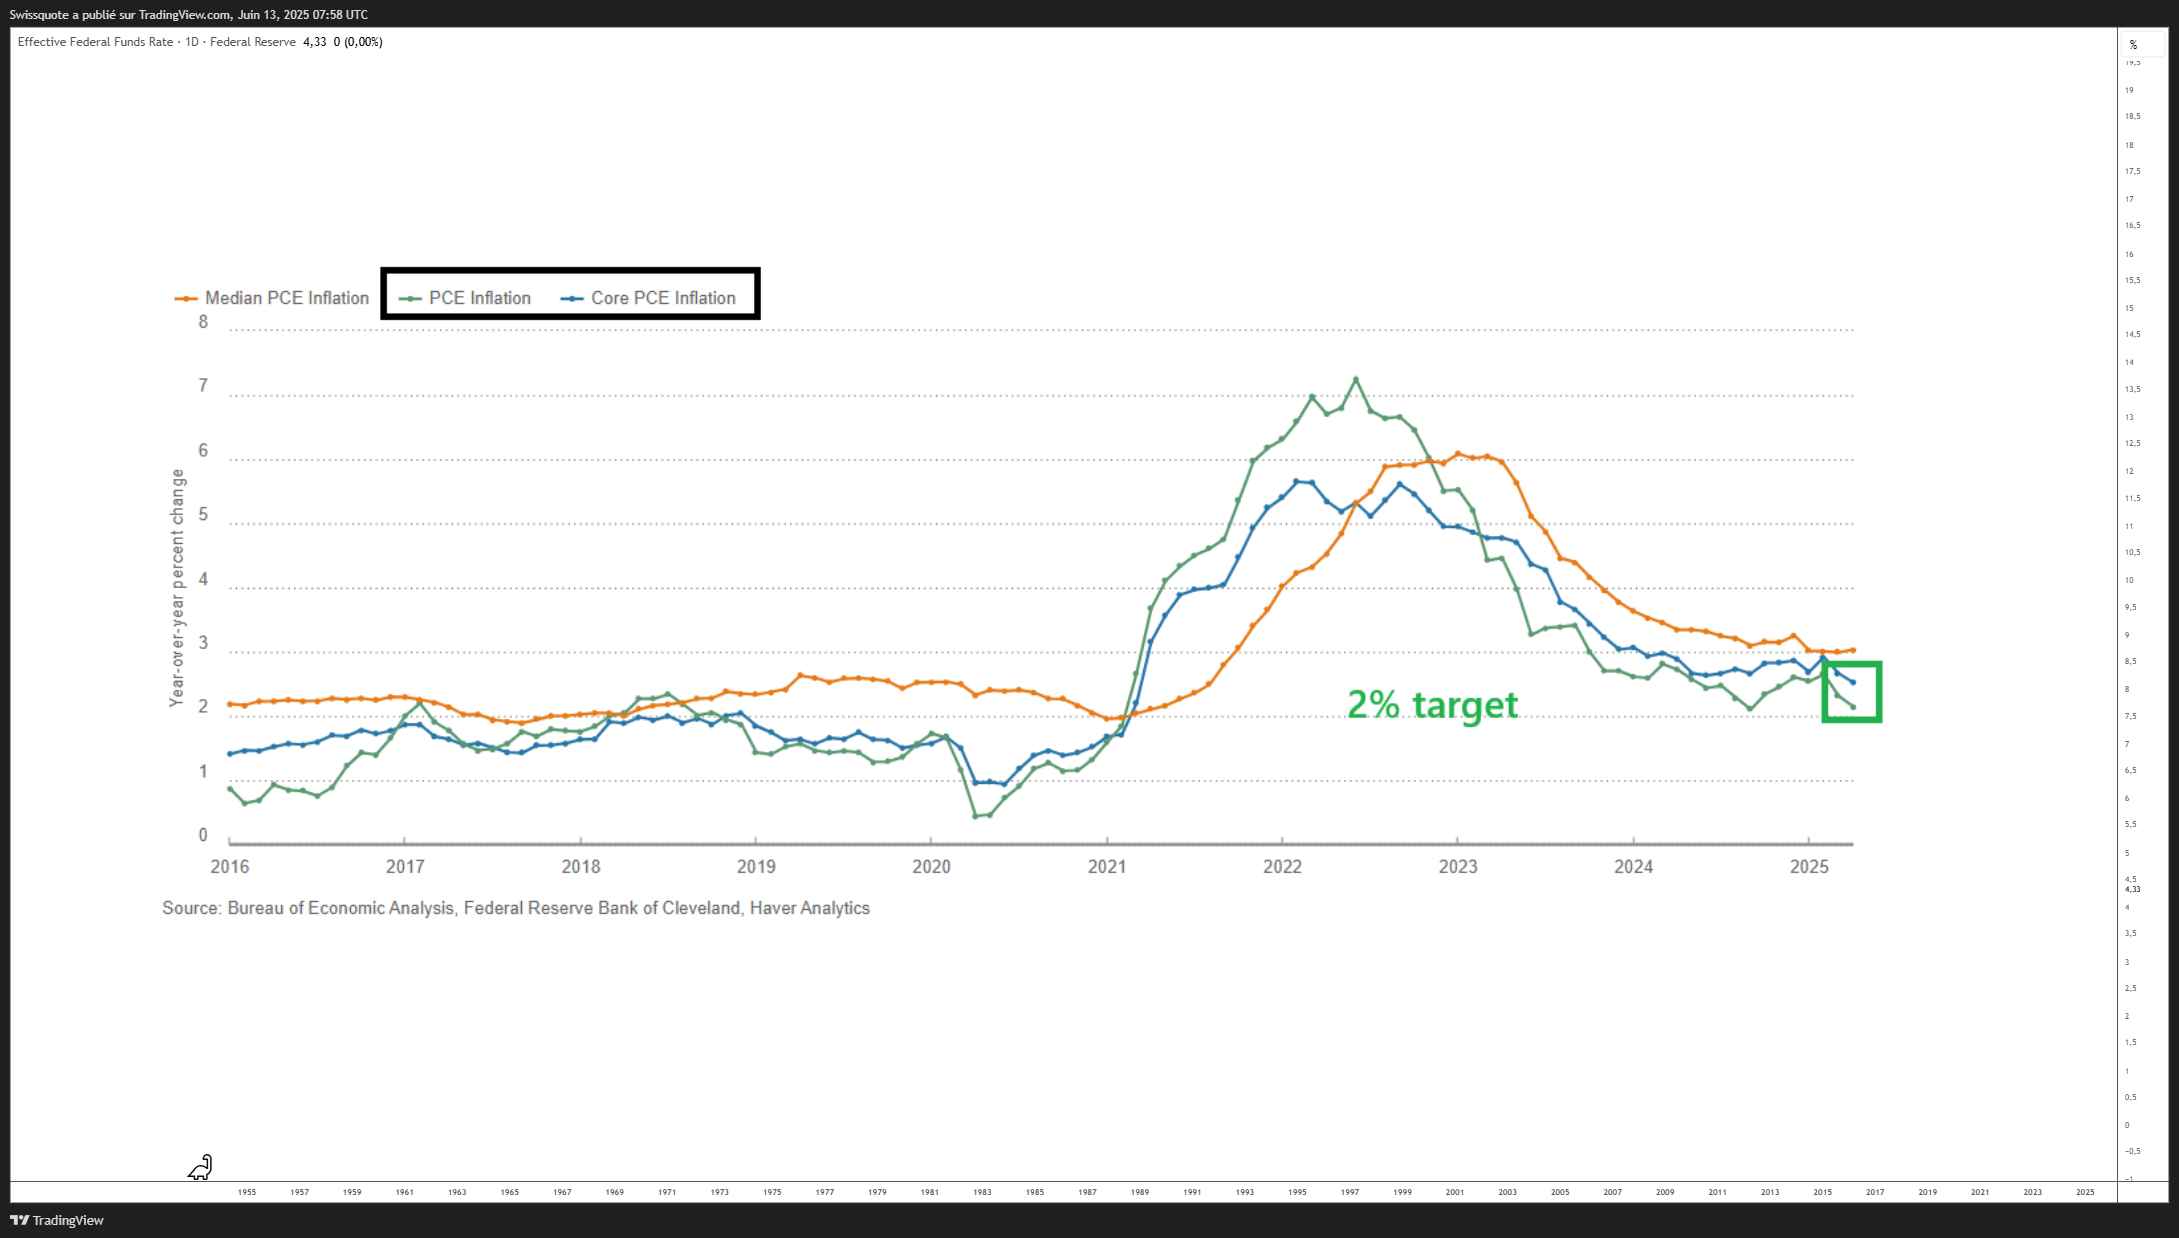Click the 14,5 tick on the price scale
The image size is (2179, 1238).
point(2132,335)
